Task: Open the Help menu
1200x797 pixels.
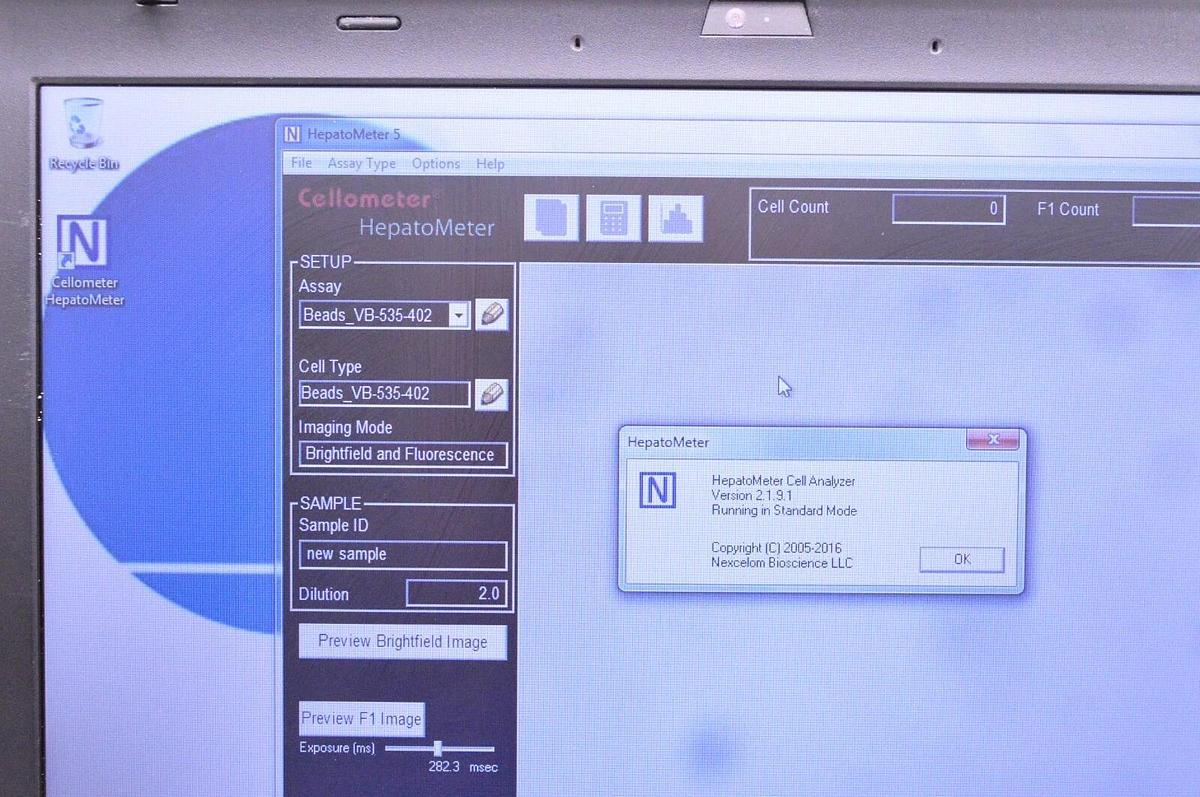Action: click(490, 163)
